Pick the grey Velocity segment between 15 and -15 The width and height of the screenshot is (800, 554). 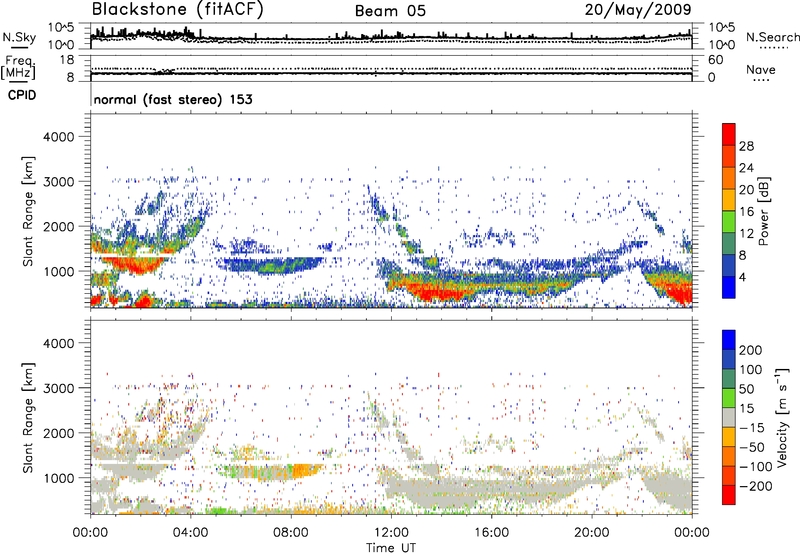[x=729, y=417]
